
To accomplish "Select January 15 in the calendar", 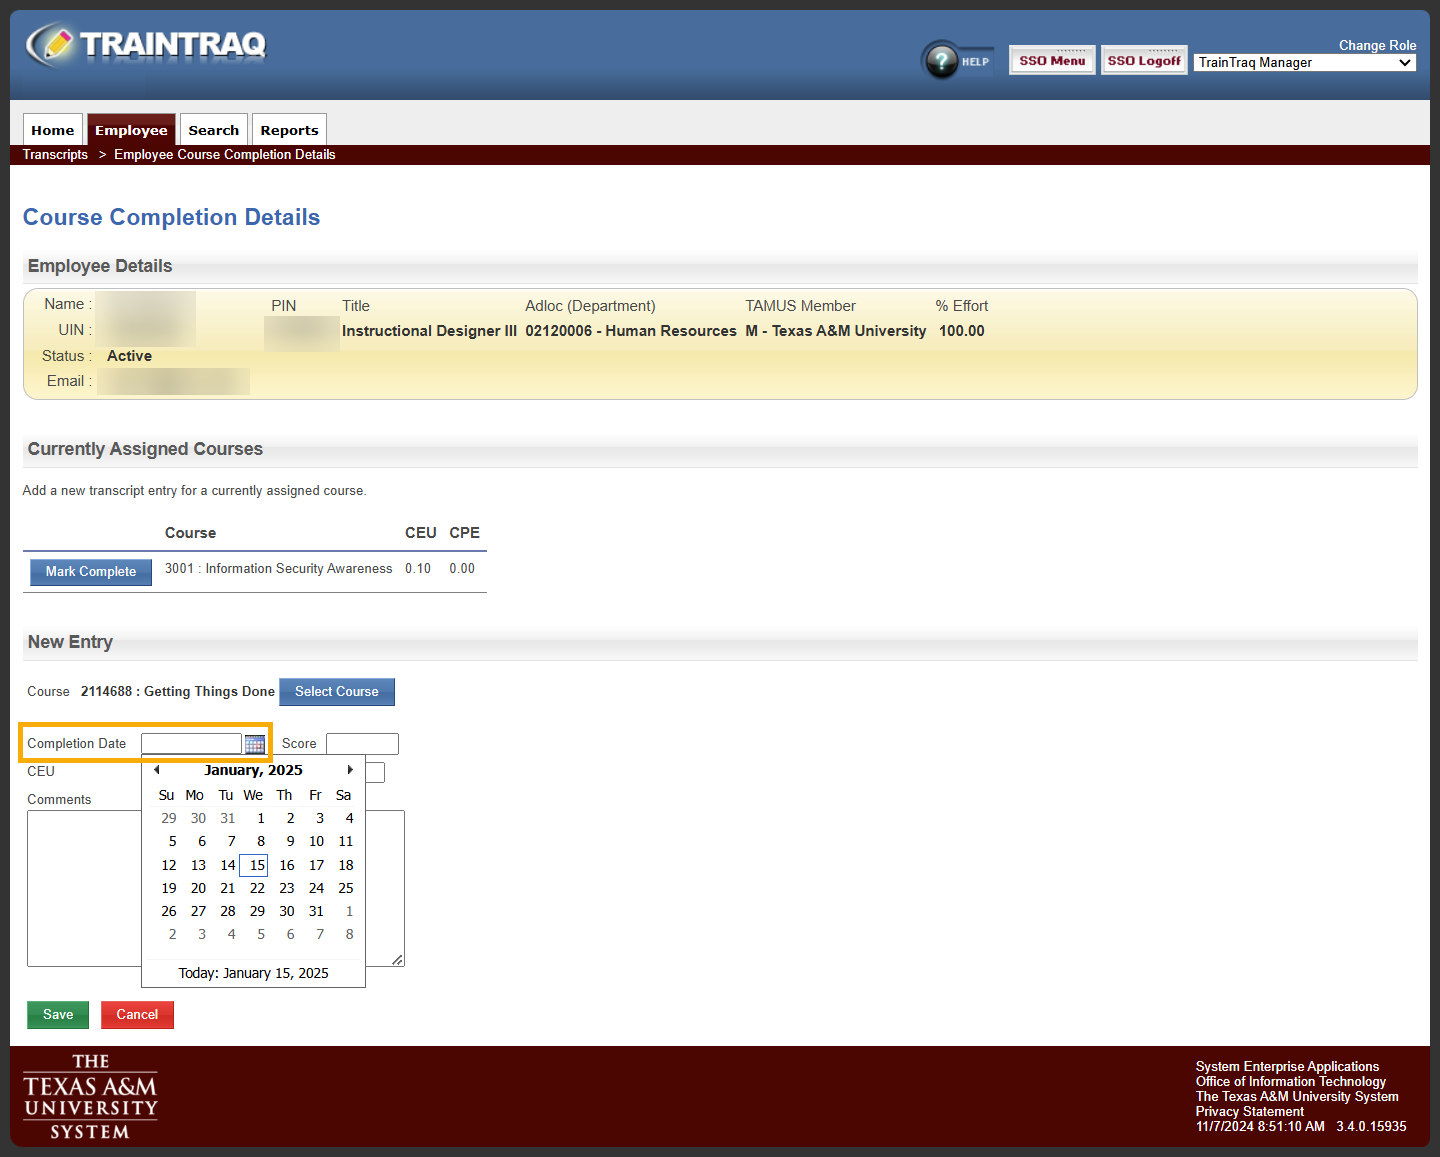I will point(253,865).
